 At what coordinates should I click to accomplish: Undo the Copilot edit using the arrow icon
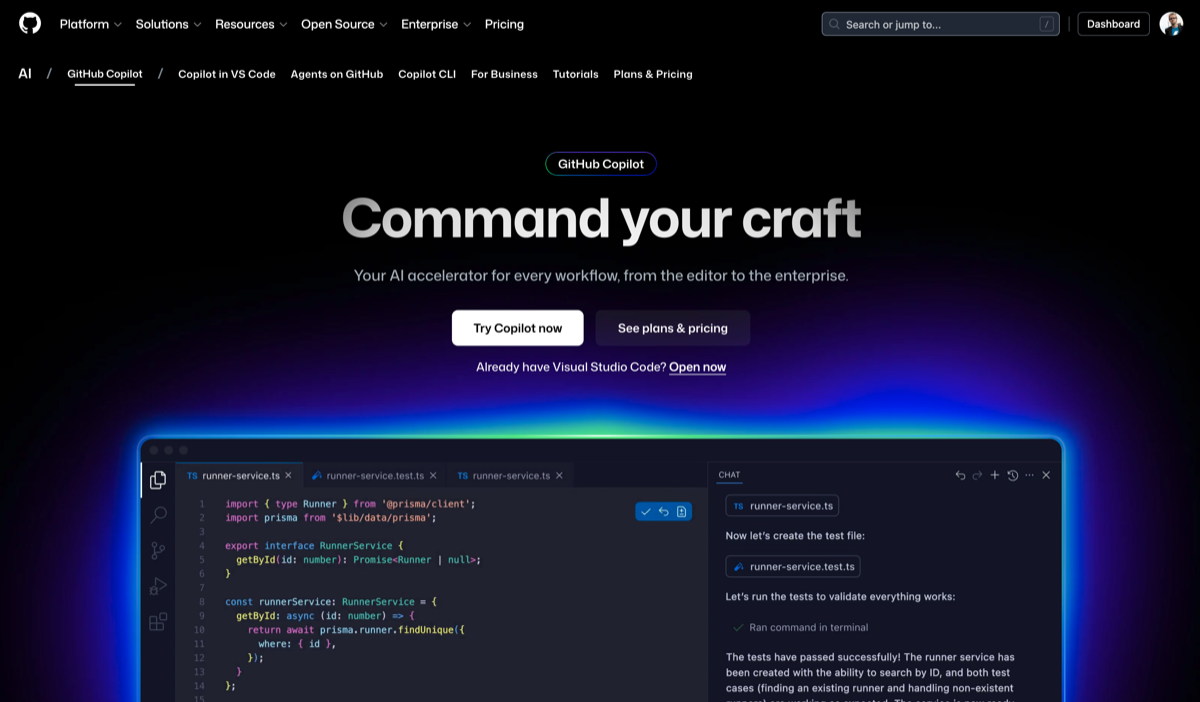click(663, 511)
